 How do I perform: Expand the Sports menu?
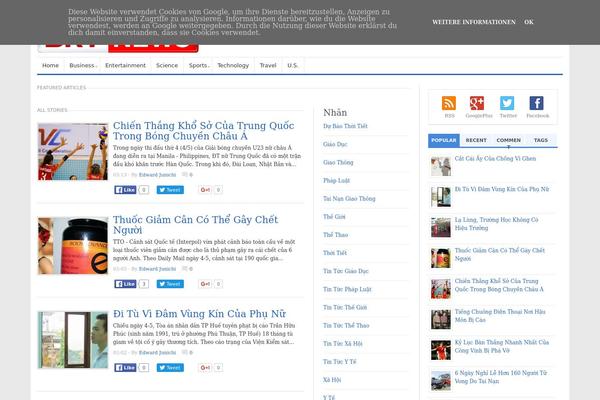click(199, 65)
